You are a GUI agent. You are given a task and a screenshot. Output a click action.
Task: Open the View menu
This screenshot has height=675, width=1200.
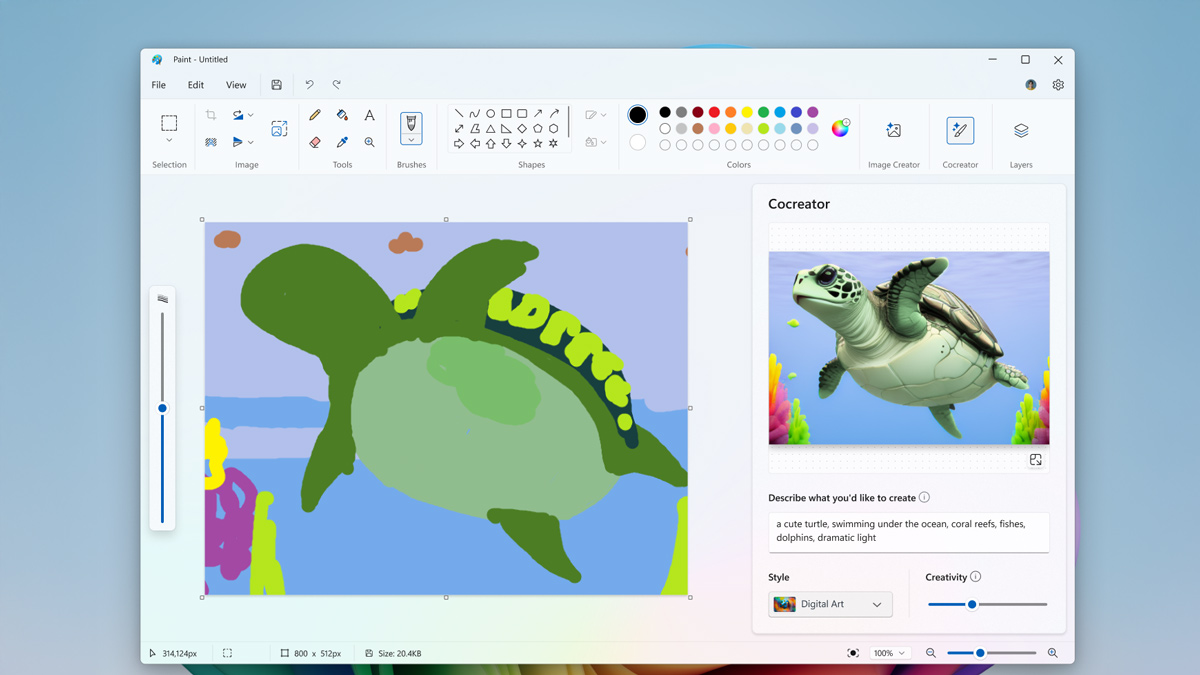[236, 85]
